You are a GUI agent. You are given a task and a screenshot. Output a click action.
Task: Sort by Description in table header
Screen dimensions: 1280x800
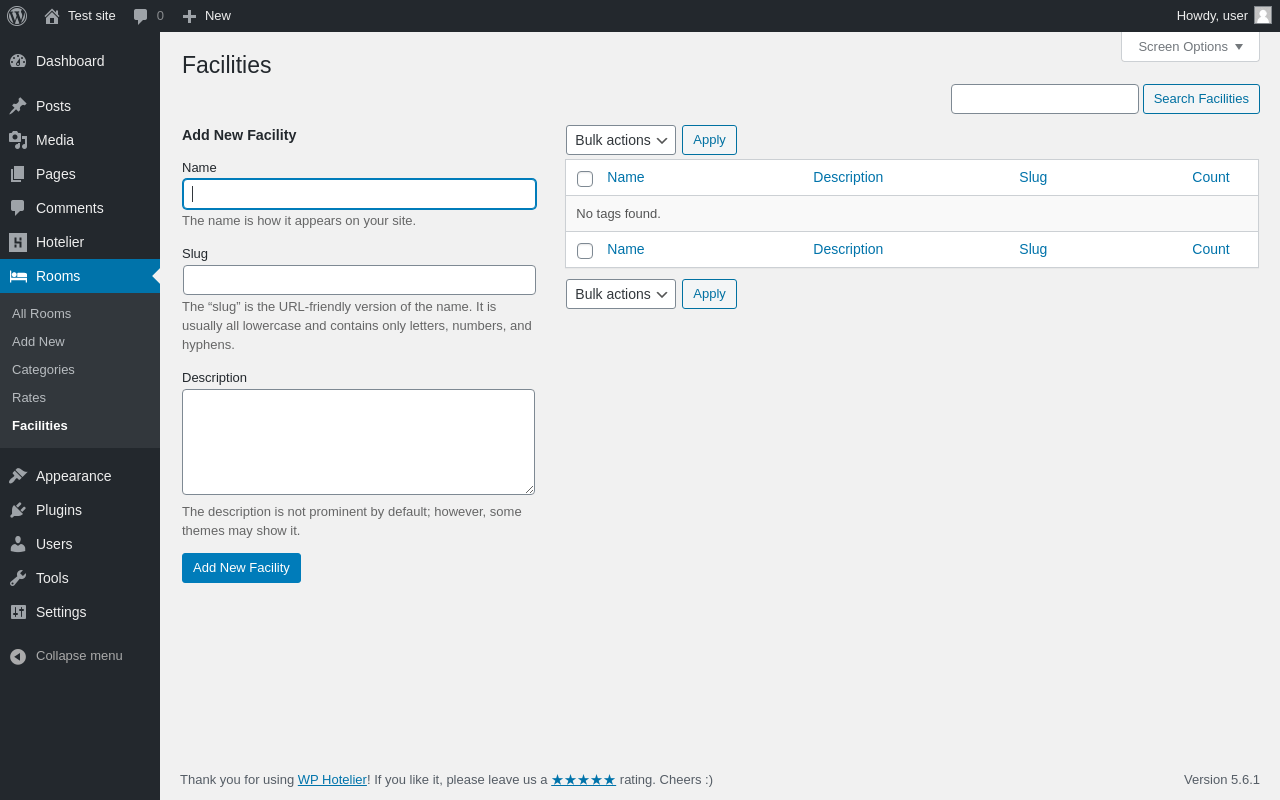coord(848,177)
